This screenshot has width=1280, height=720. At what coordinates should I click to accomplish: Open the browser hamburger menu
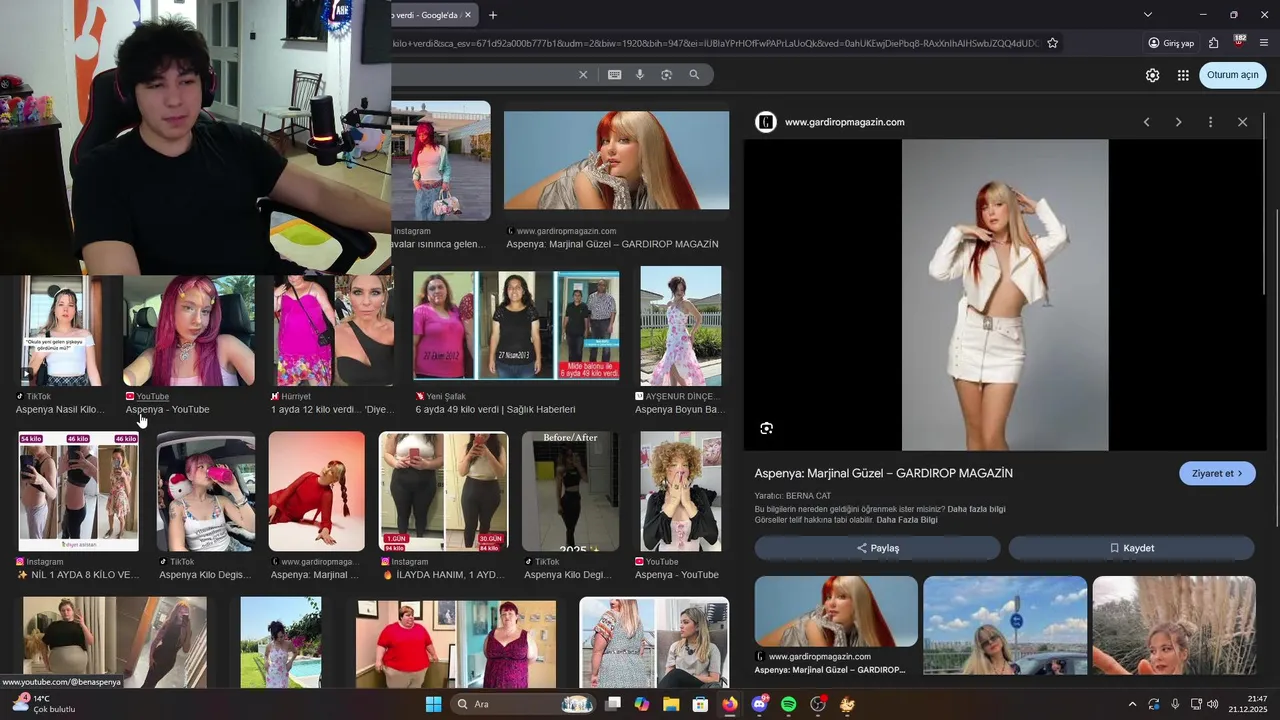tap(1264, 43)
